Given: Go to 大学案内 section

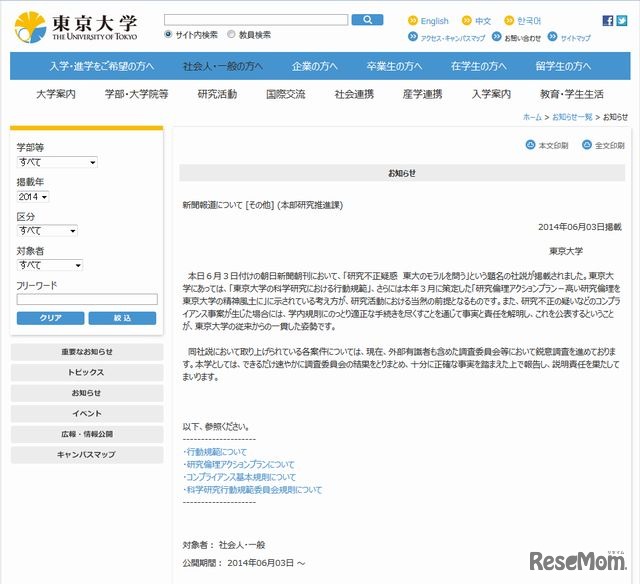Looking at the screenshot, I should pos(56,94).
